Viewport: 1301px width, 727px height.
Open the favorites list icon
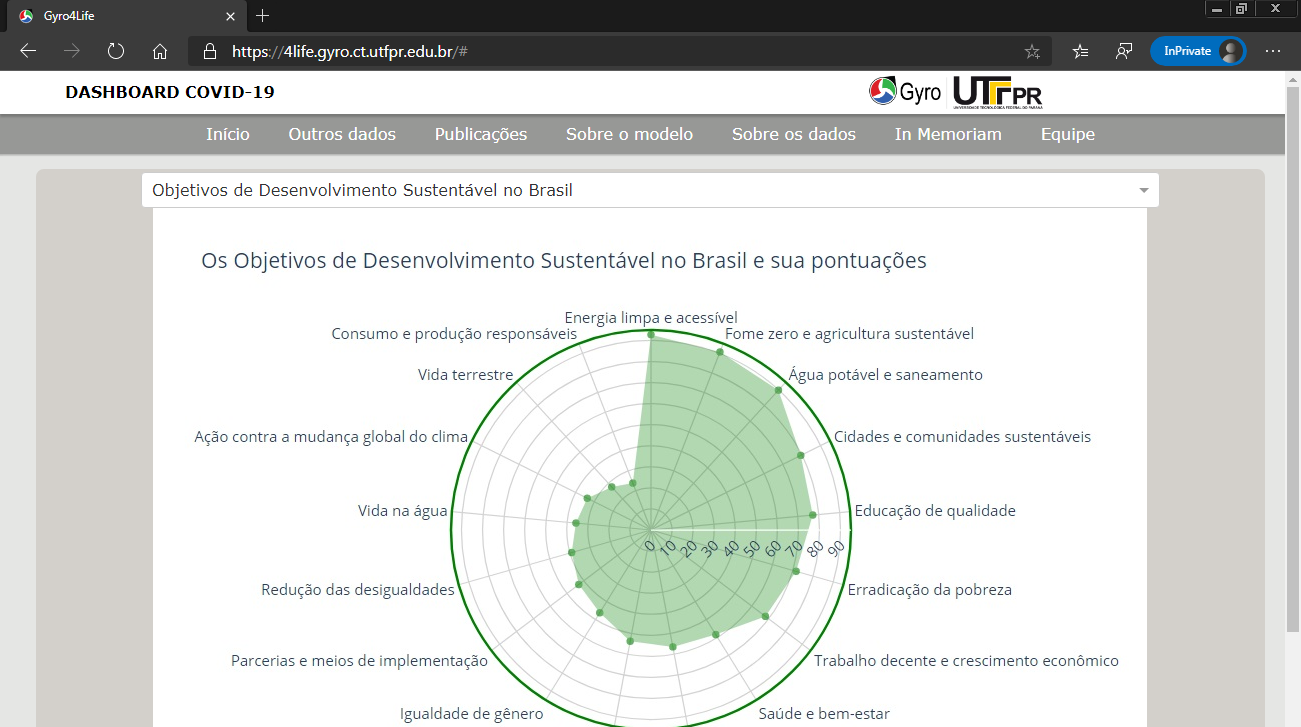point(1081,51)
